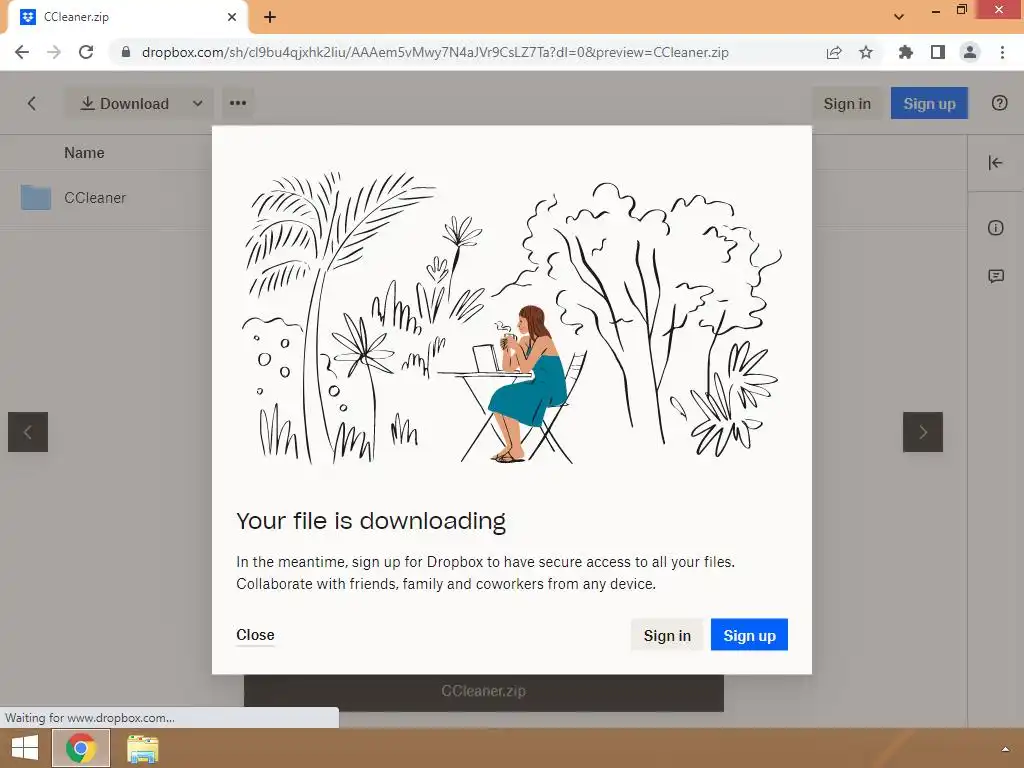Click the address bar URL

pyautogui.click(x=435, y=52)
